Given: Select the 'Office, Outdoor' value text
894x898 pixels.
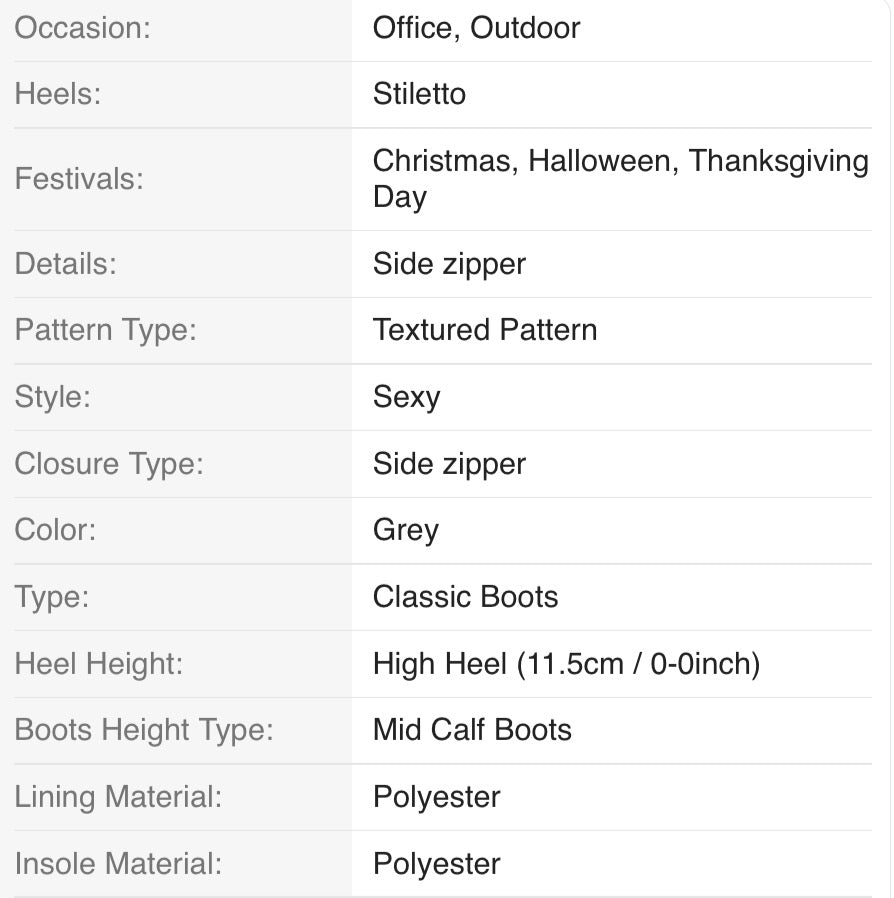Looking at the screenshot, I should (x=476, y=28).
